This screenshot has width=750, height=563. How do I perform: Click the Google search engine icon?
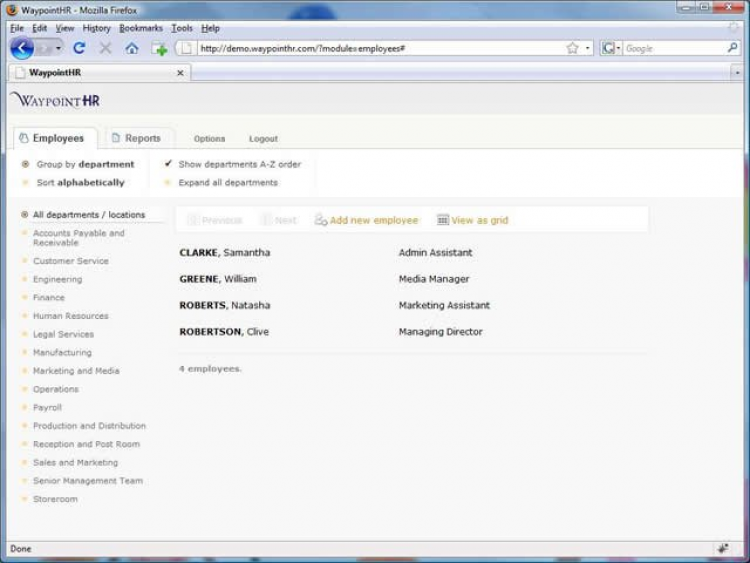tap(607, 48)
